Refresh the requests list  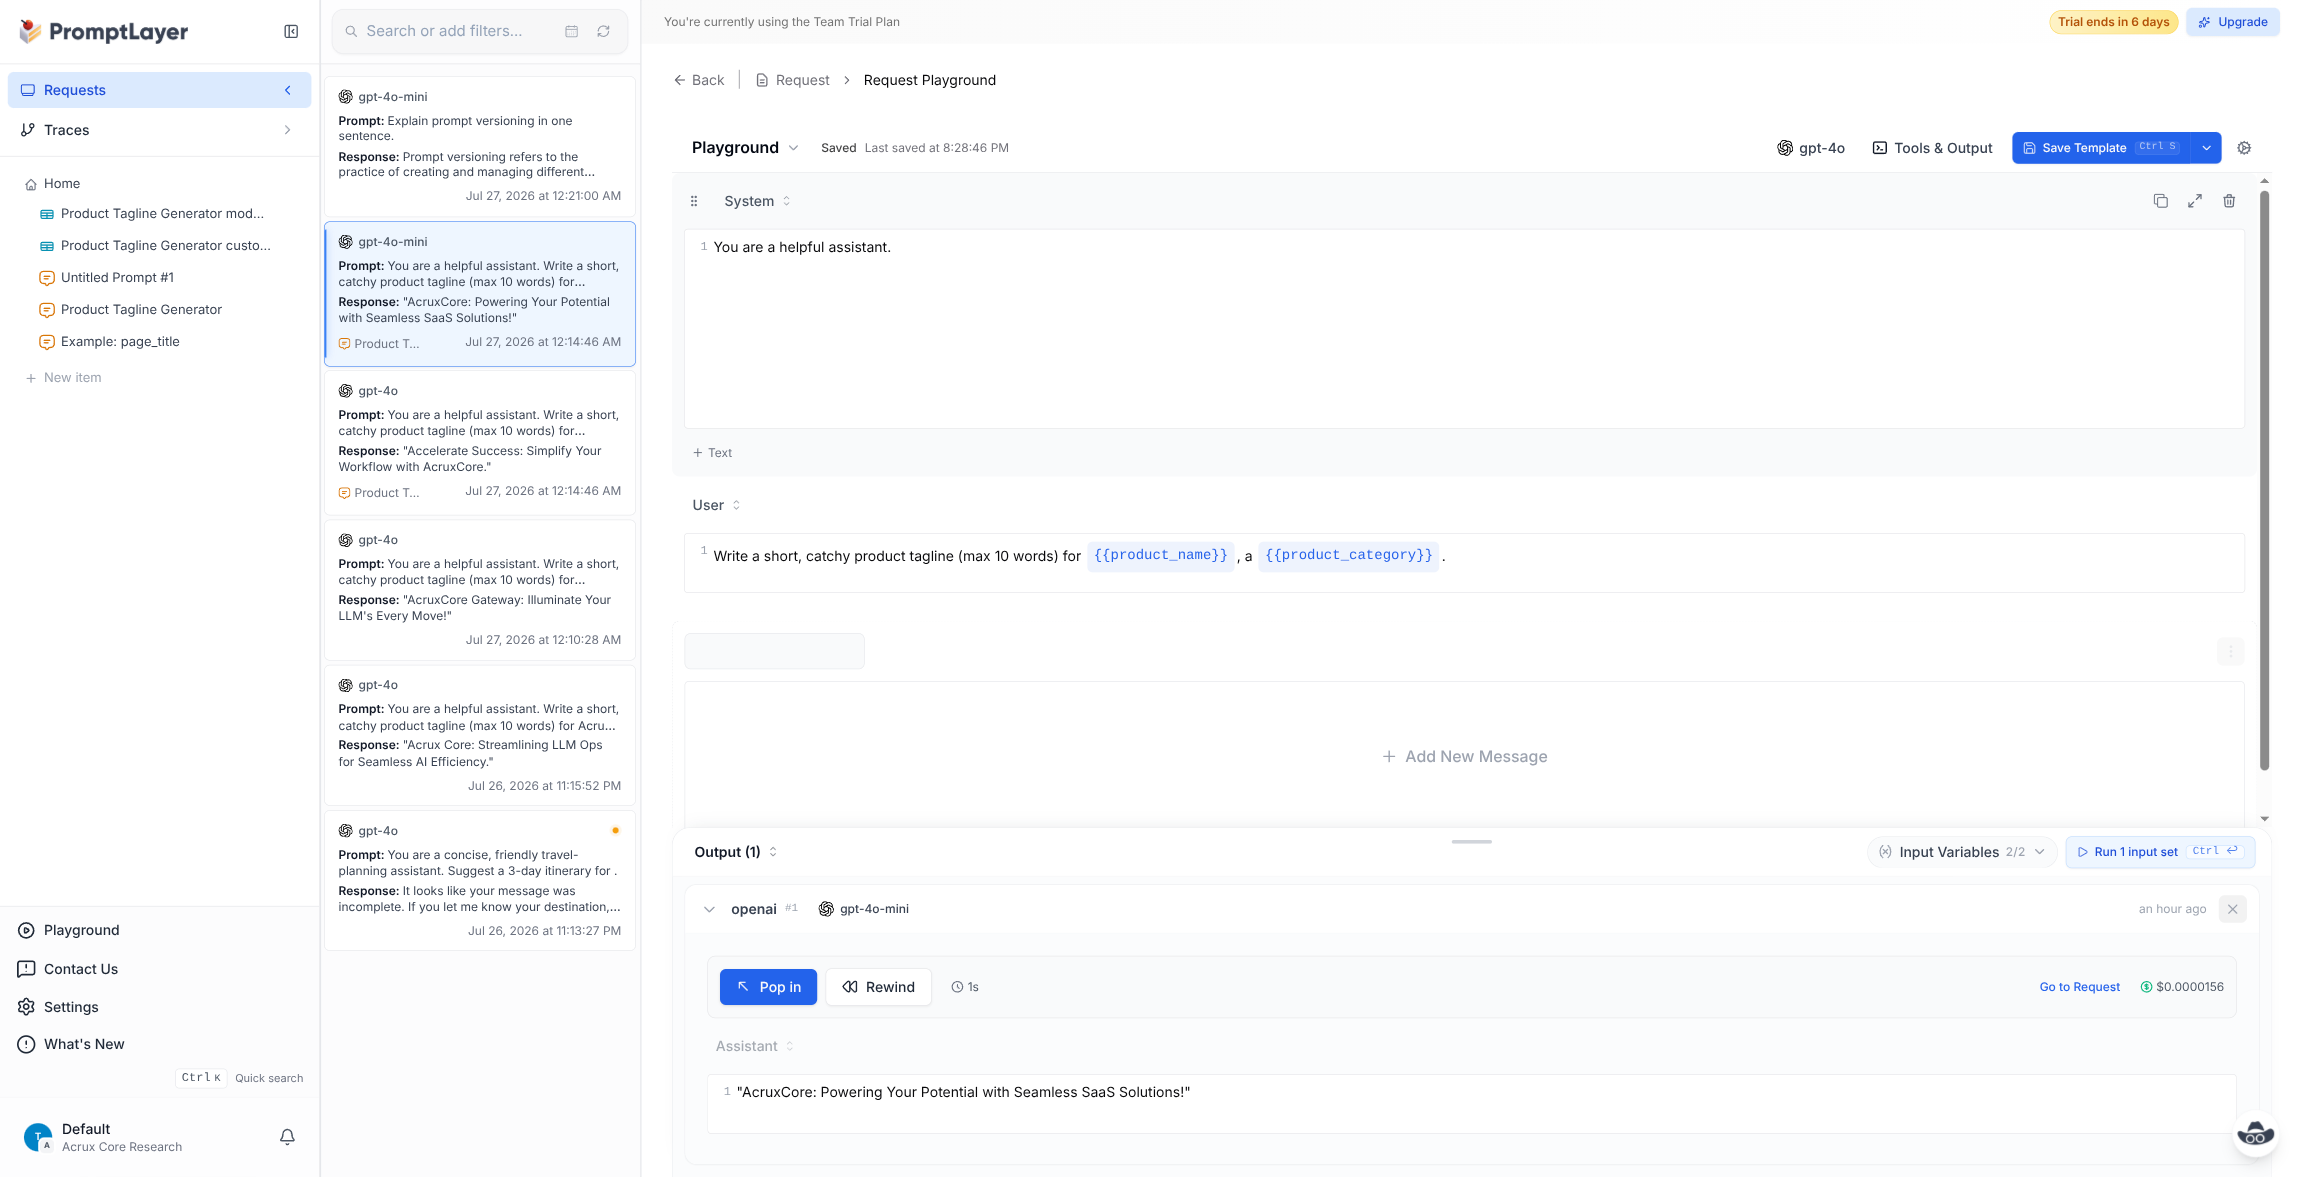(x=604, y=32)
